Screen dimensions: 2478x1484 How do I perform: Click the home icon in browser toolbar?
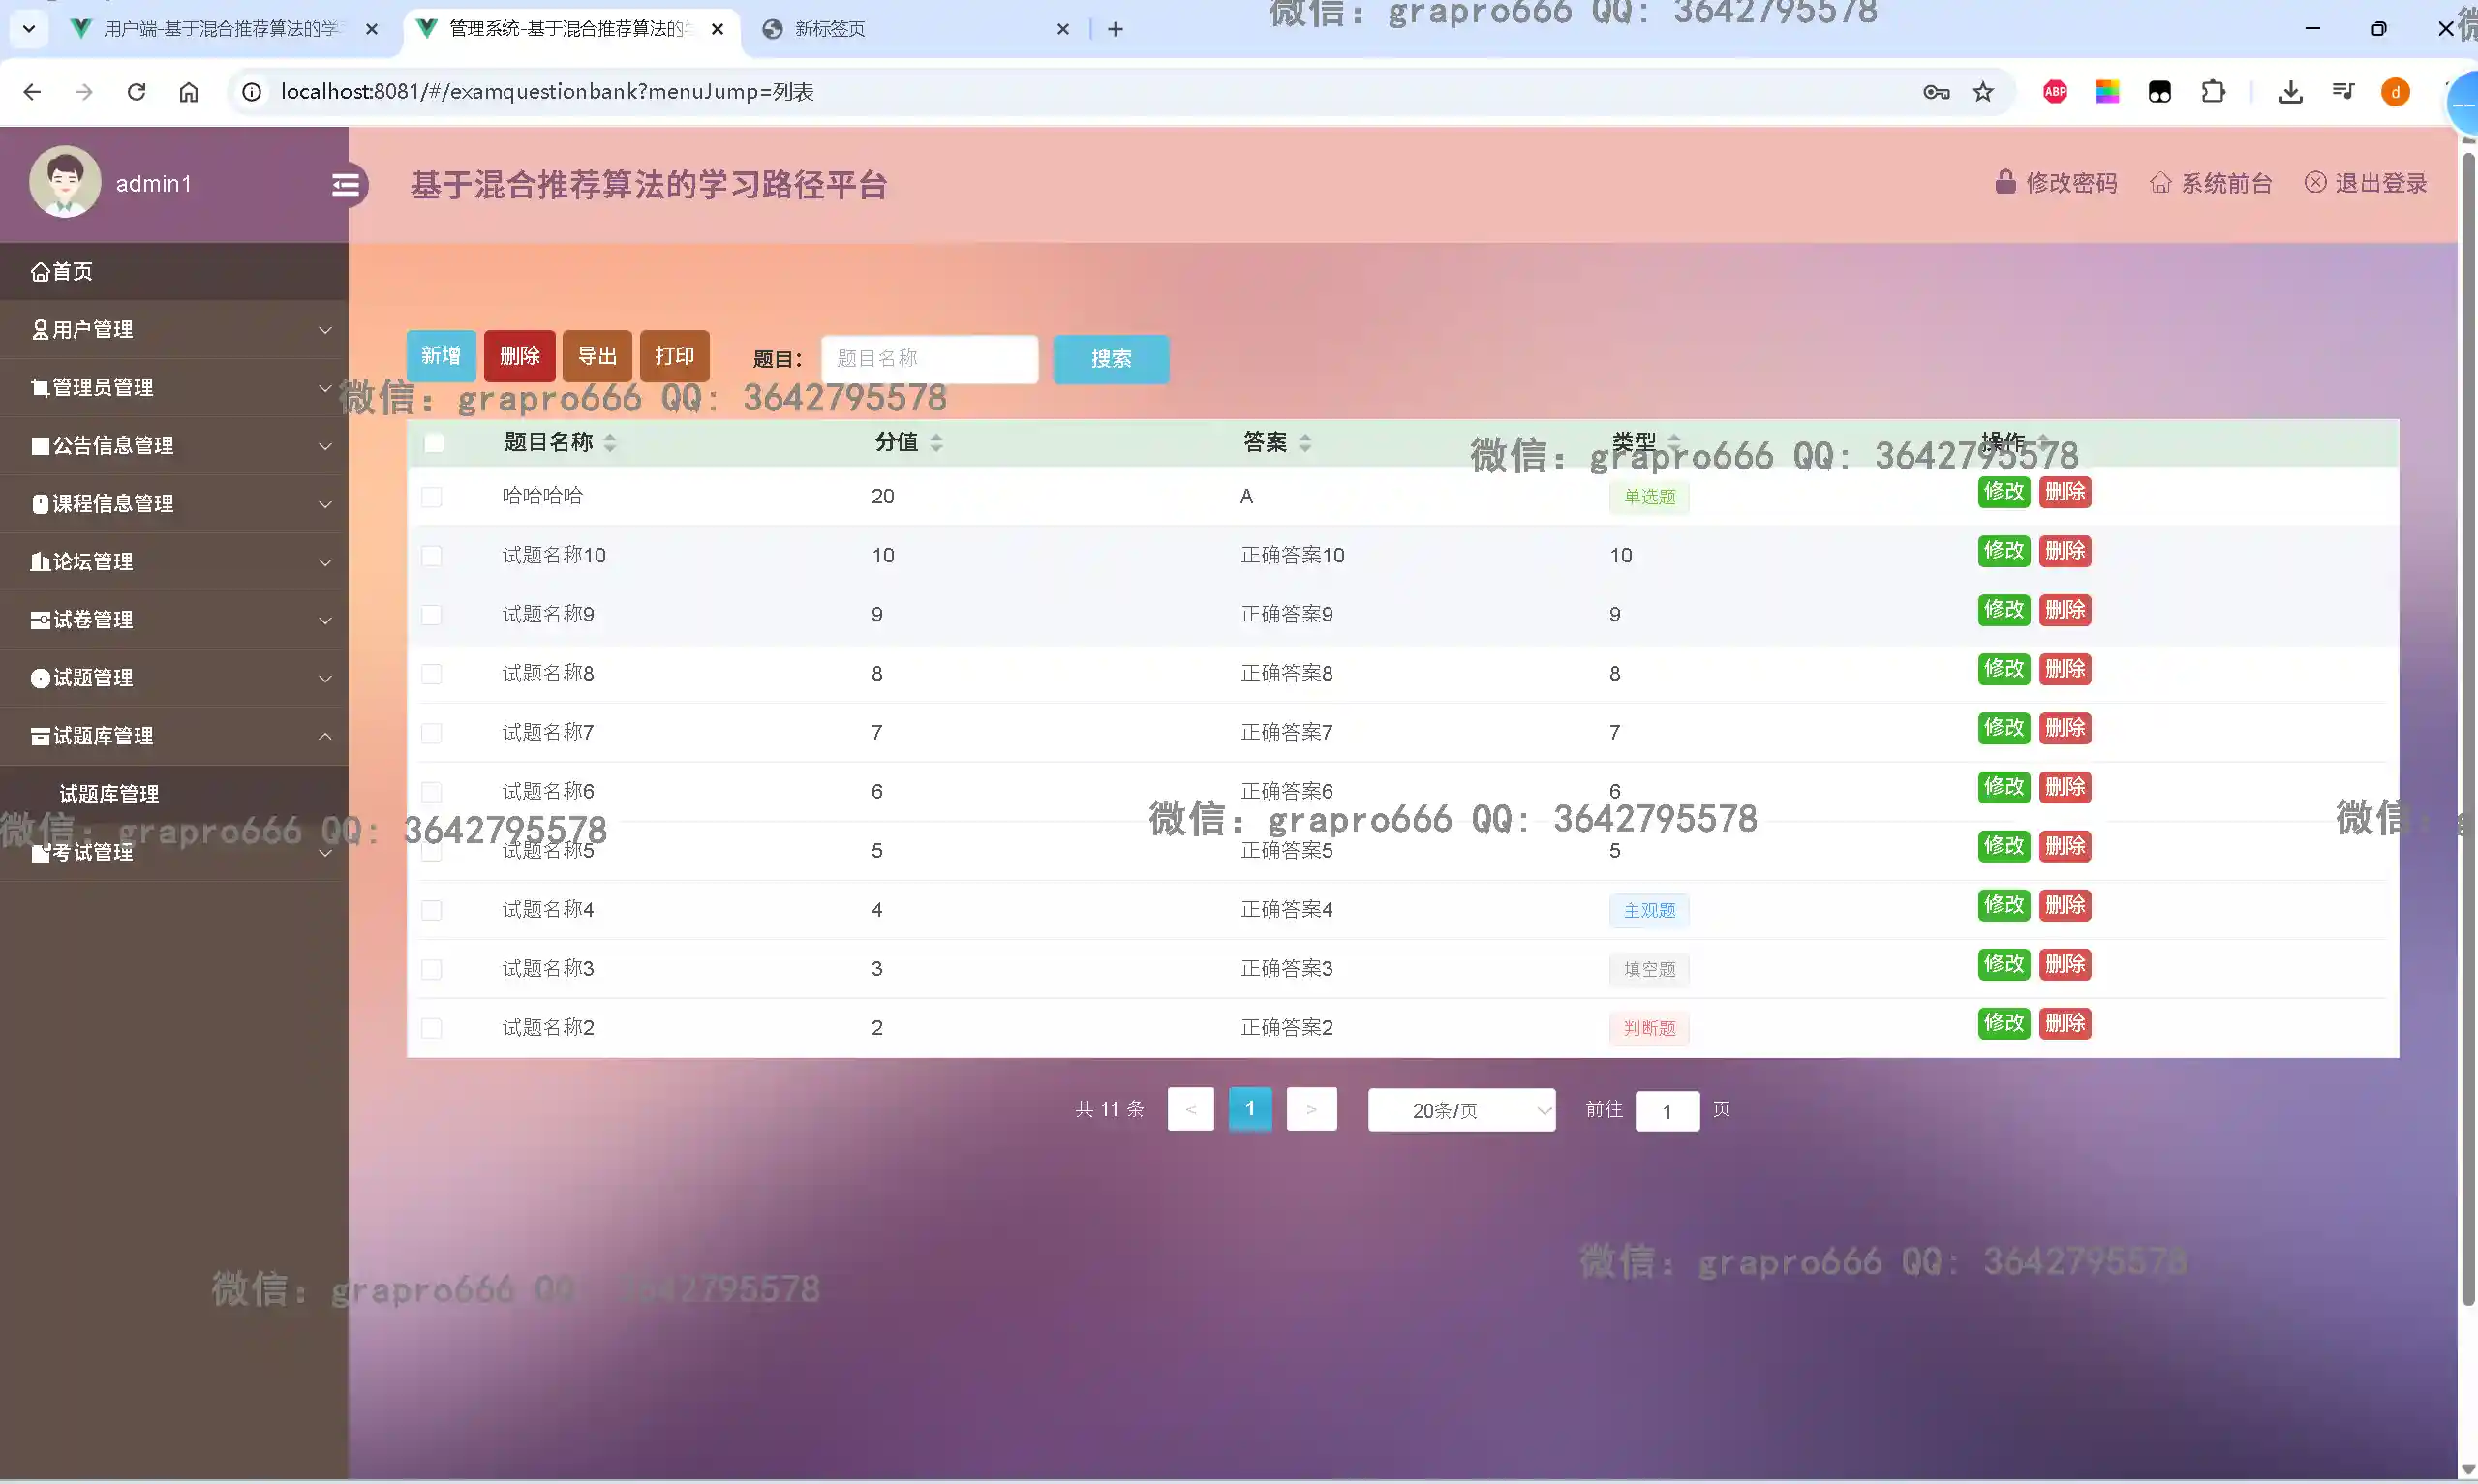point(188,92)
